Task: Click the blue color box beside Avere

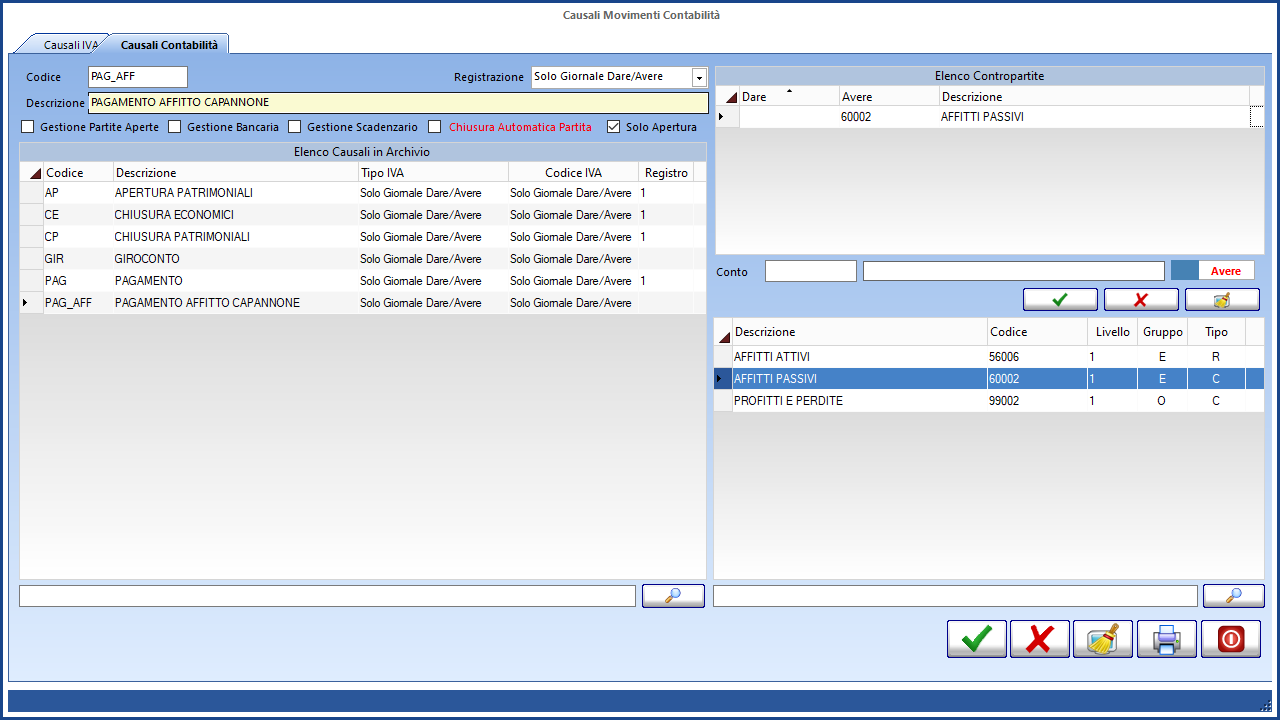Action: coord(1184,271)
